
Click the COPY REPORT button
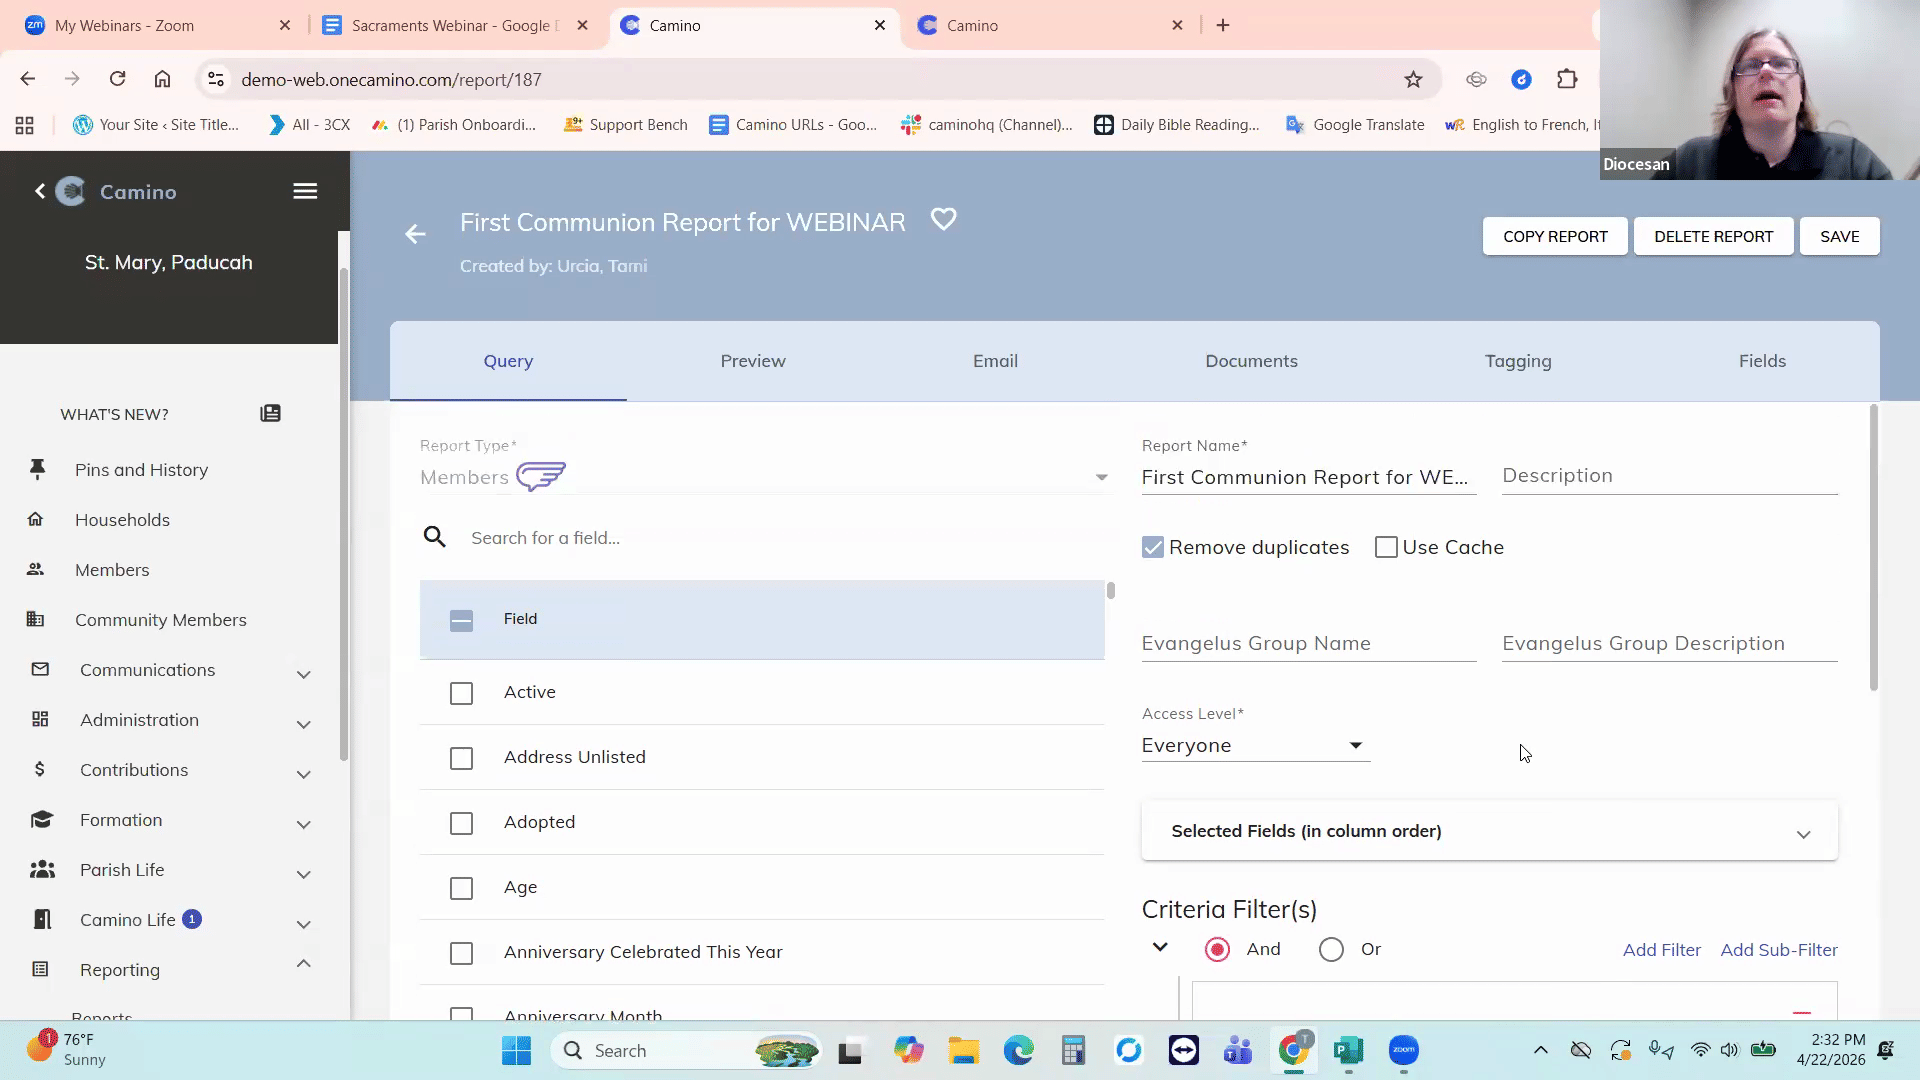[1555, 236]
